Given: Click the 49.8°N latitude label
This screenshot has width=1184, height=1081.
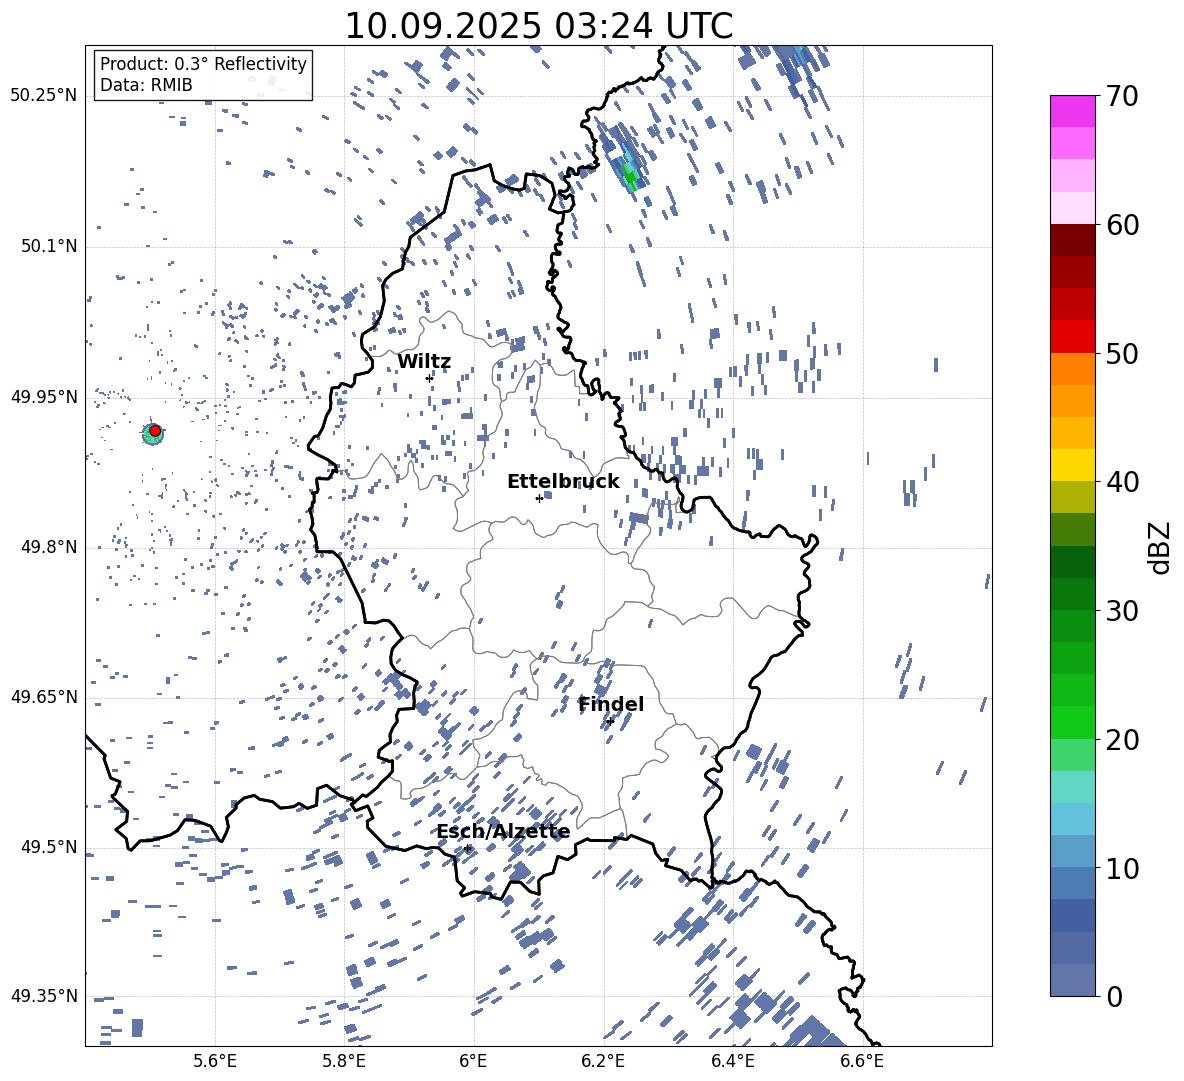Looking at the screenshot, I should [48, 547].
